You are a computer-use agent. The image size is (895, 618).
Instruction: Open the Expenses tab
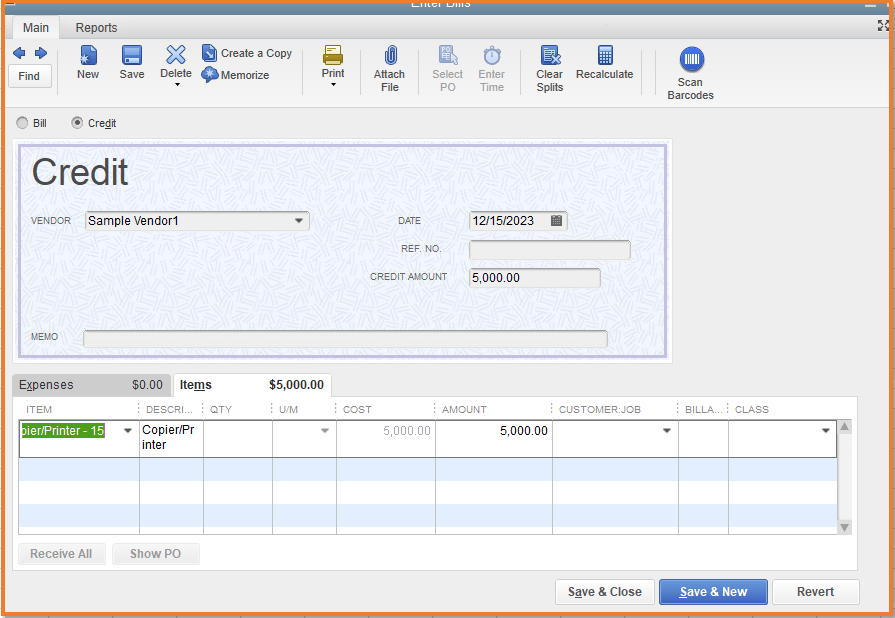[52, 384]
